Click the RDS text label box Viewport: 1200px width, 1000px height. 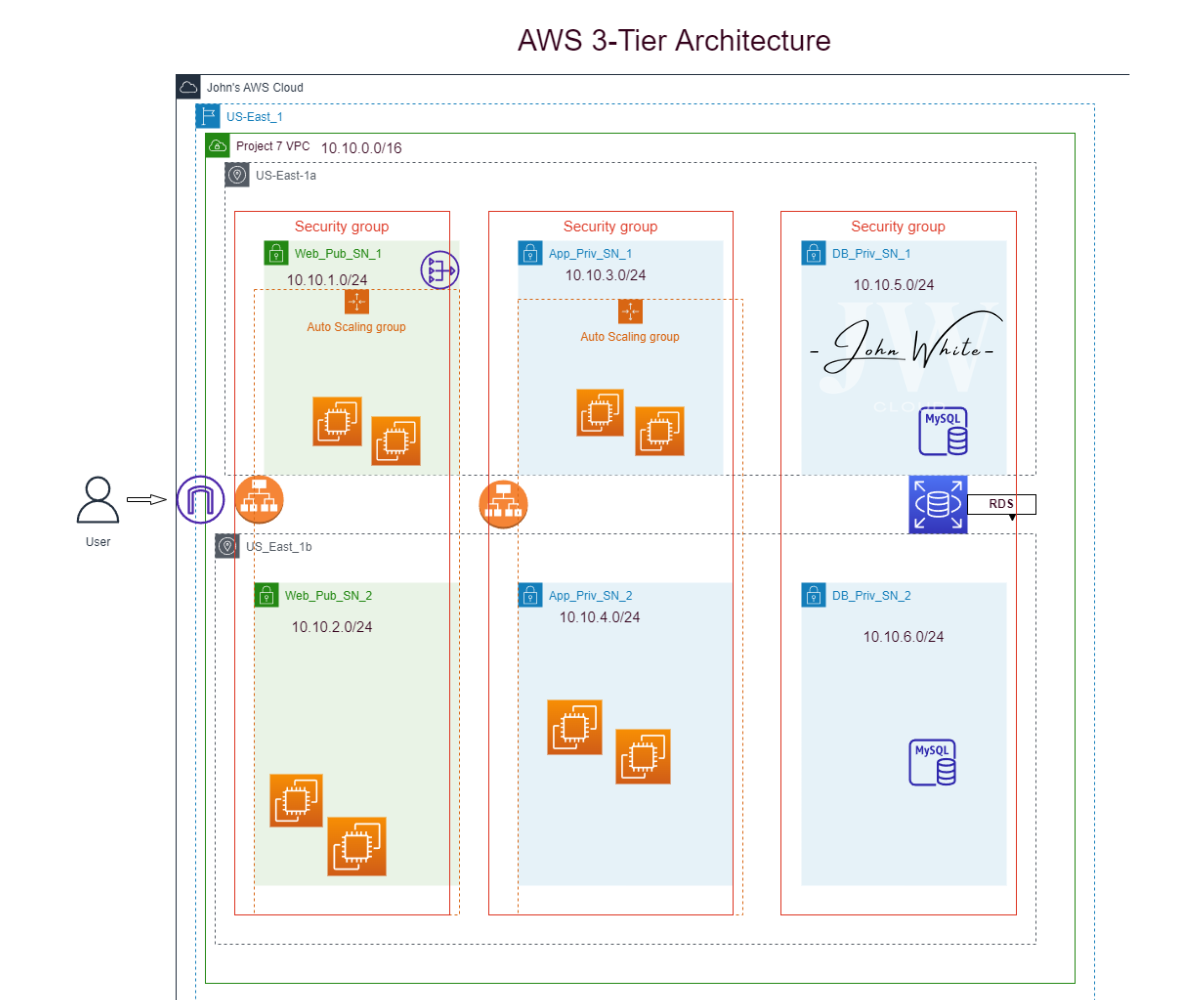(x=1000, y=504)
